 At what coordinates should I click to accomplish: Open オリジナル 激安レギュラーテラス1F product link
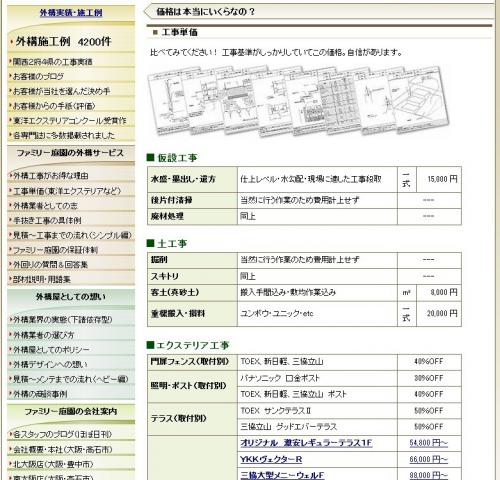(x=306, y=443)
